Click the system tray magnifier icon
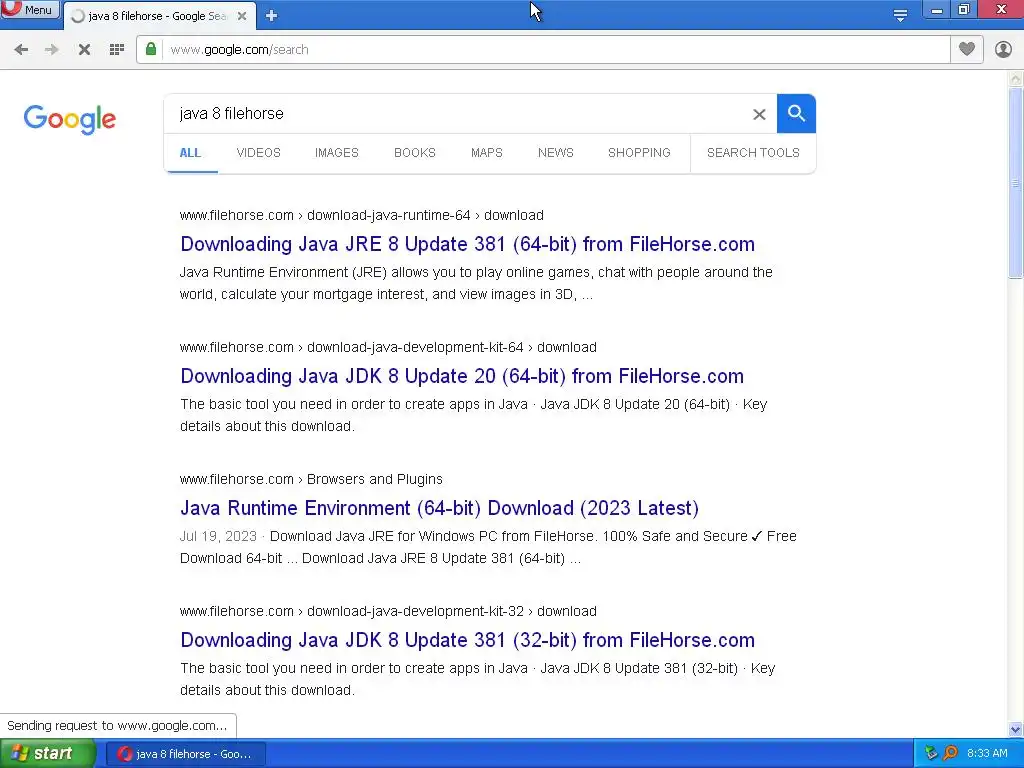Image resolution: width=1024 pixels, height=768 pixels. pos(951,754)
